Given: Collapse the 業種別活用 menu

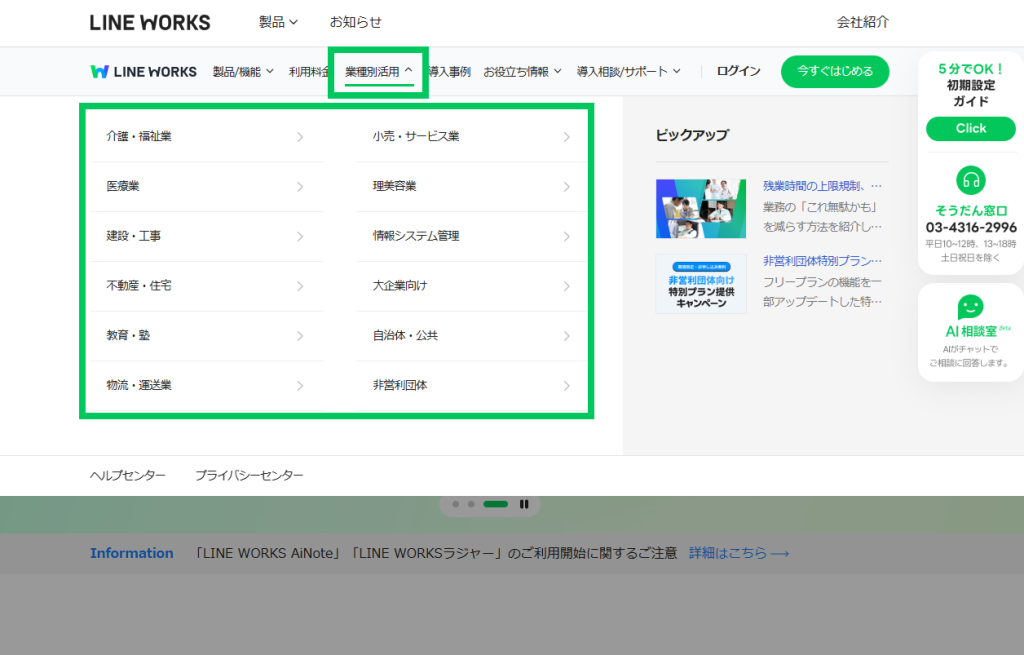Looking at the screenshot, I should coord(379,72).
